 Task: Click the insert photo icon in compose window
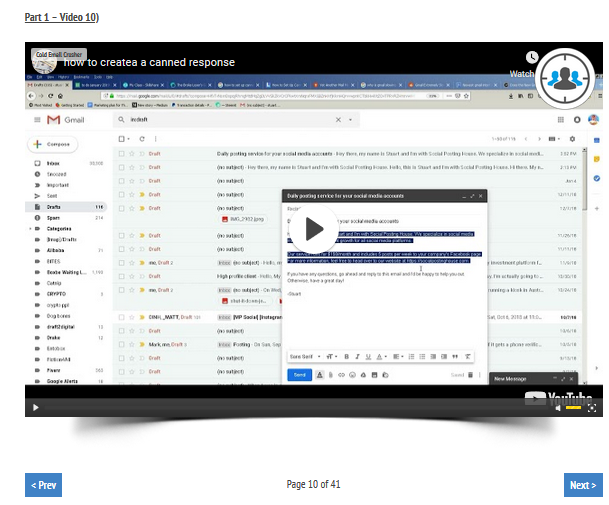374,375
